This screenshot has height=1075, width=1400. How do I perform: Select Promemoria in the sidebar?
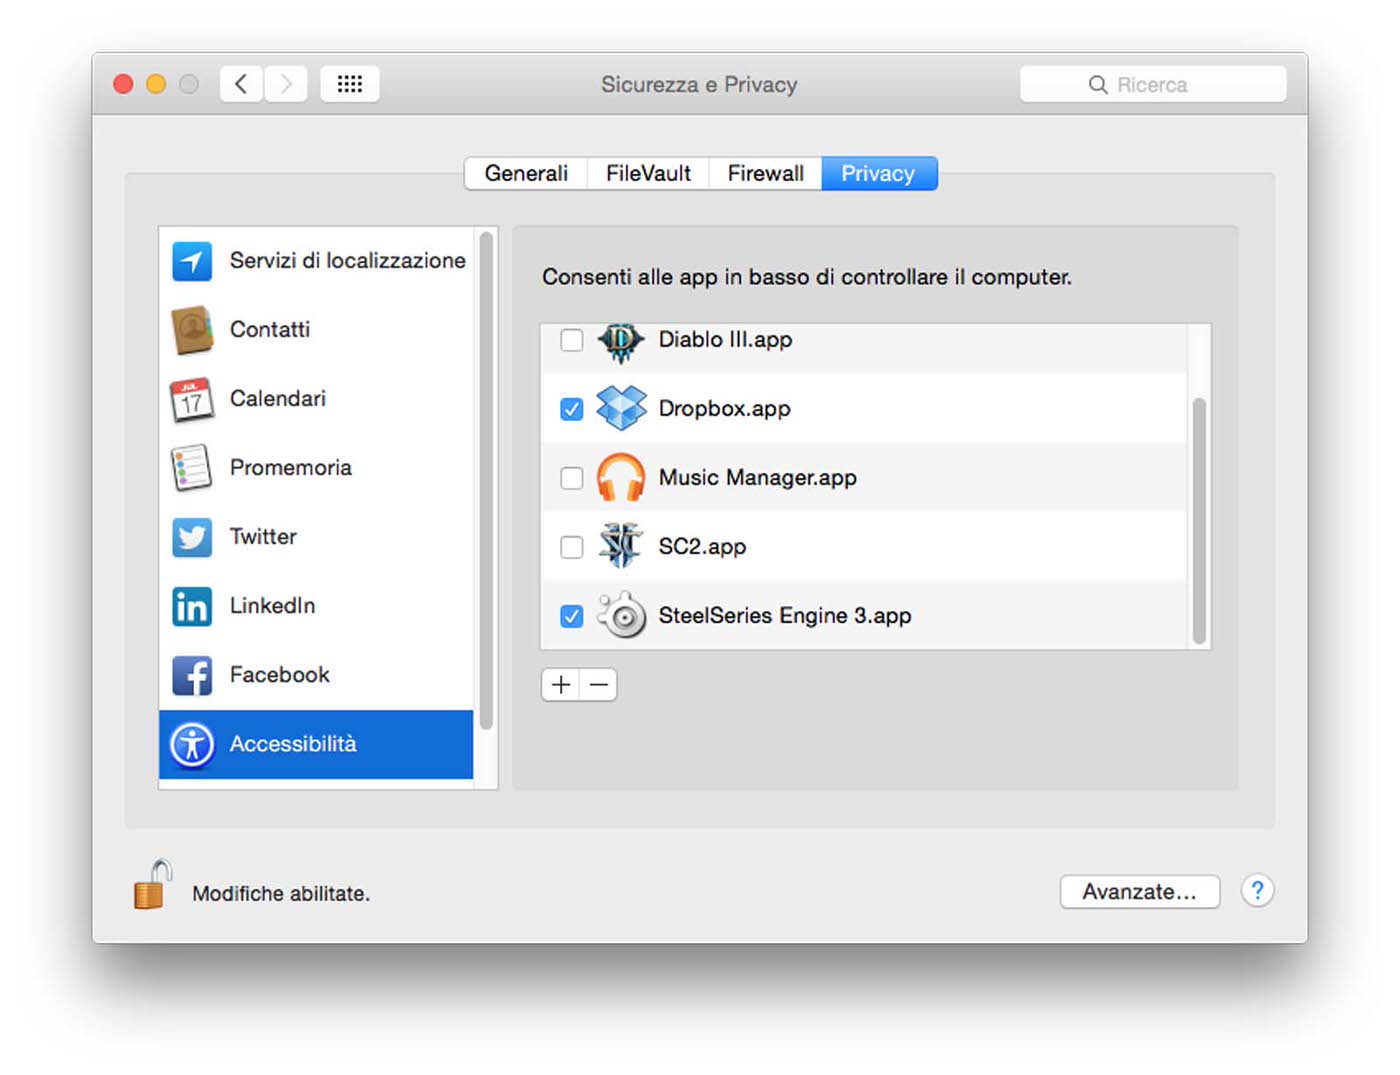point(316,468)
